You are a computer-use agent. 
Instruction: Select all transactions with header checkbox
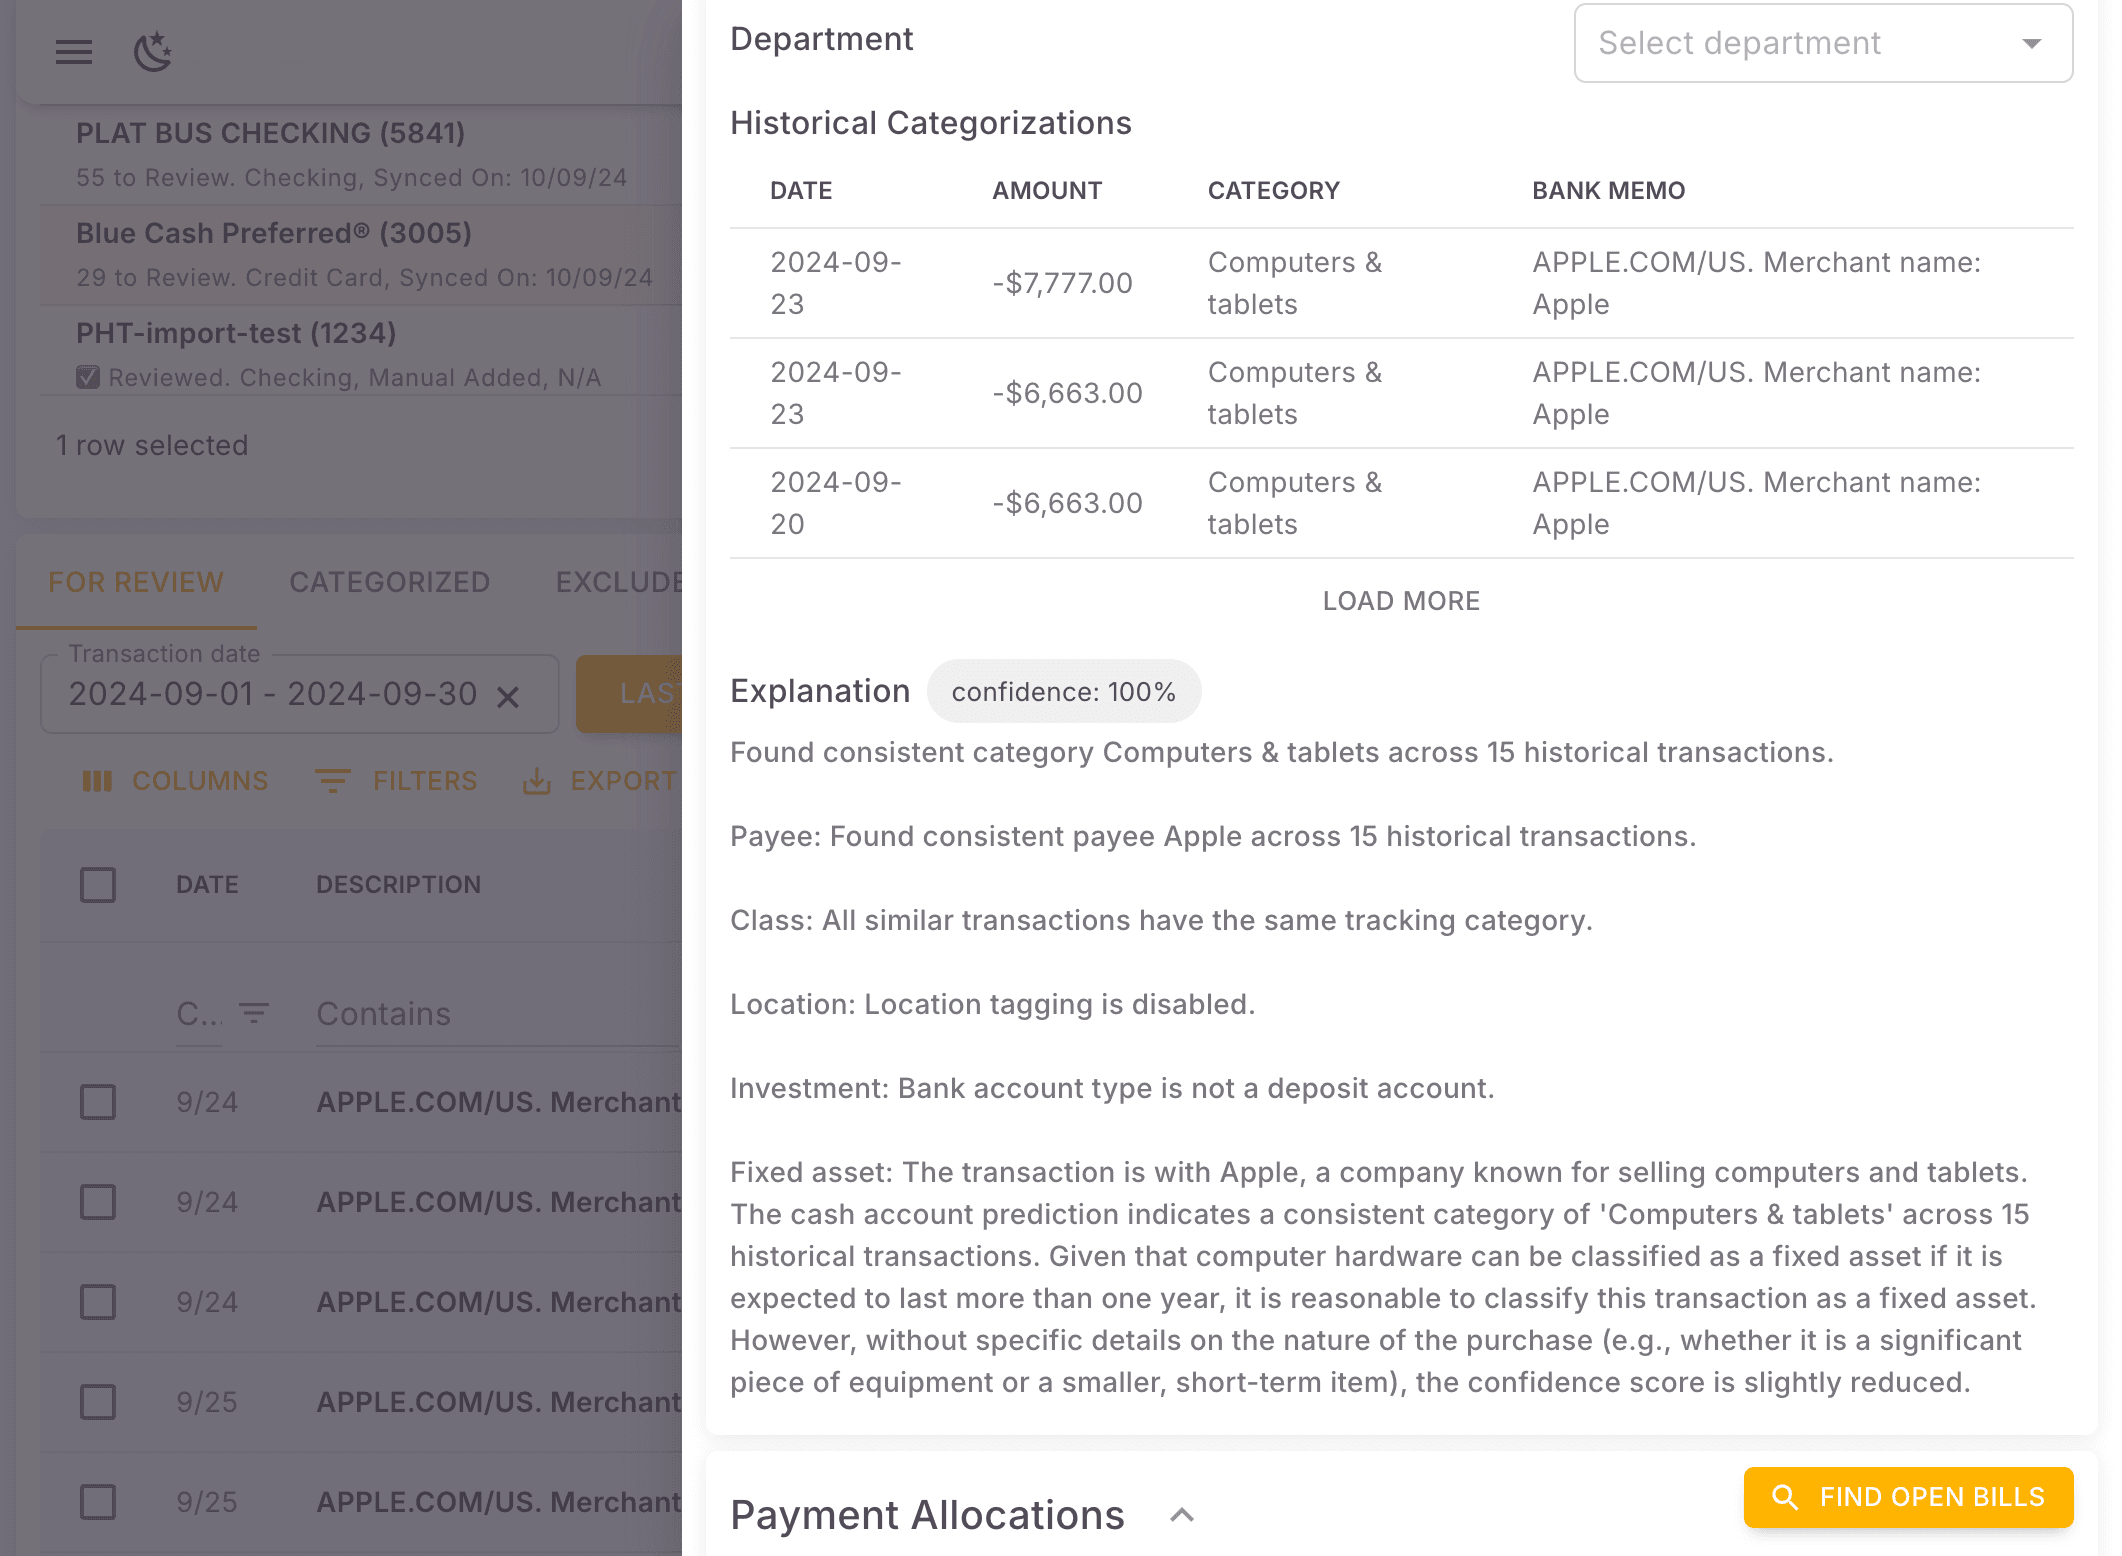tap(97, 884)
